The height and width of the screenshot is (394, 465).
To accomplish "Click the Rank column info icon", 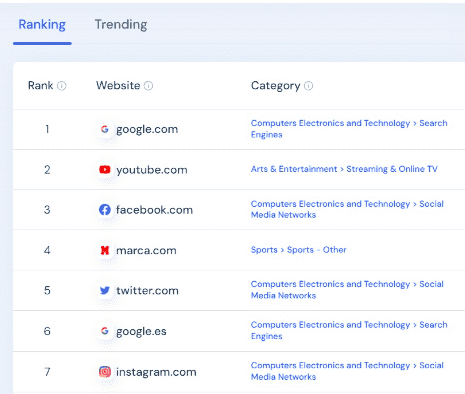I will 62,86.
